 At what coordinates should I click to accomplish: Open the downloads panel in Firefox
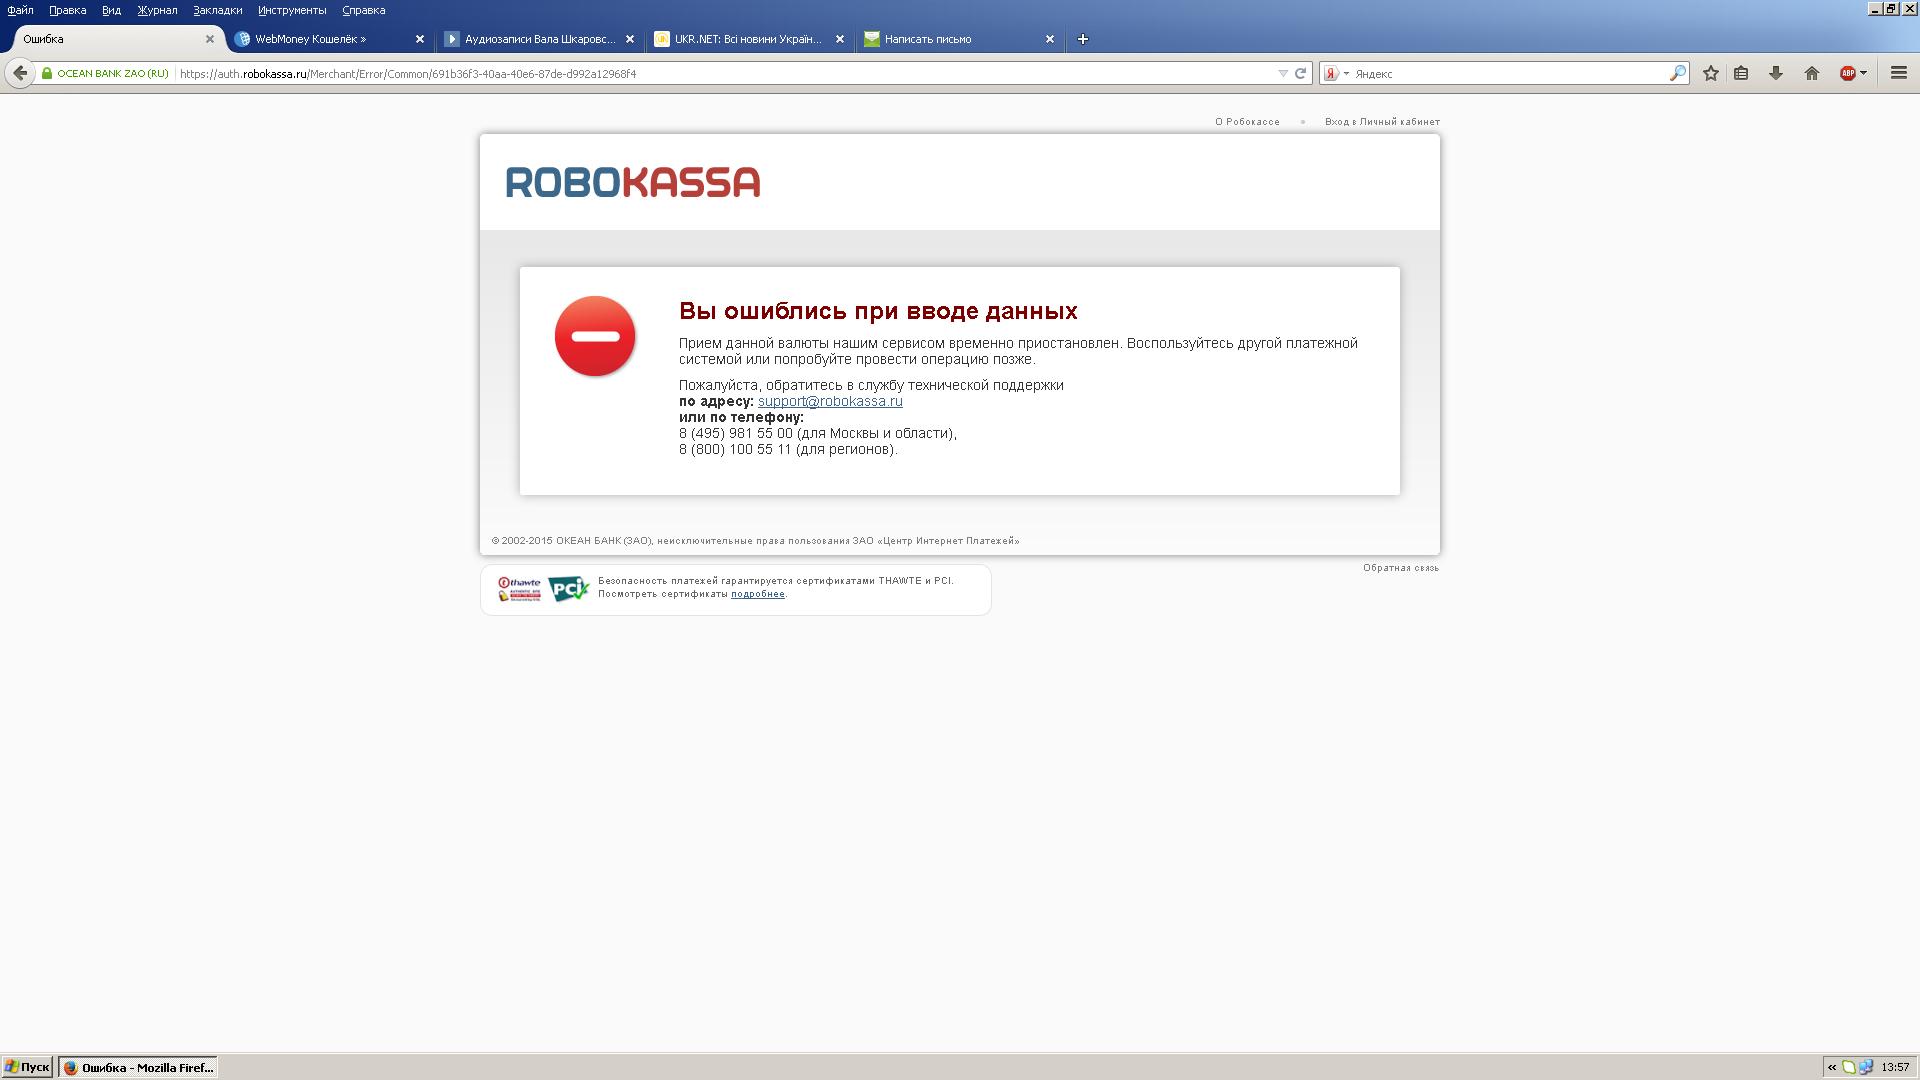(1775, 73)
